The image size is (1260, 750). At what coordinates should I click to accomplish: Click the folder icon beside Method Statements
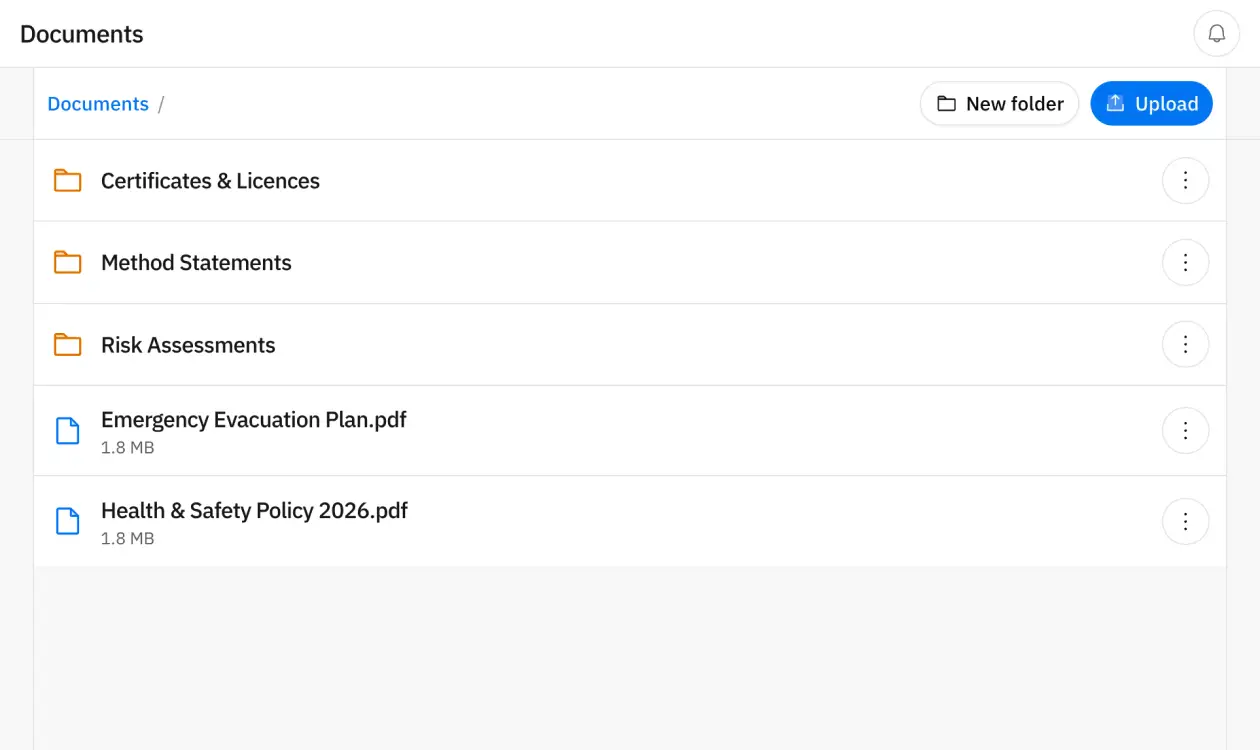67,262
